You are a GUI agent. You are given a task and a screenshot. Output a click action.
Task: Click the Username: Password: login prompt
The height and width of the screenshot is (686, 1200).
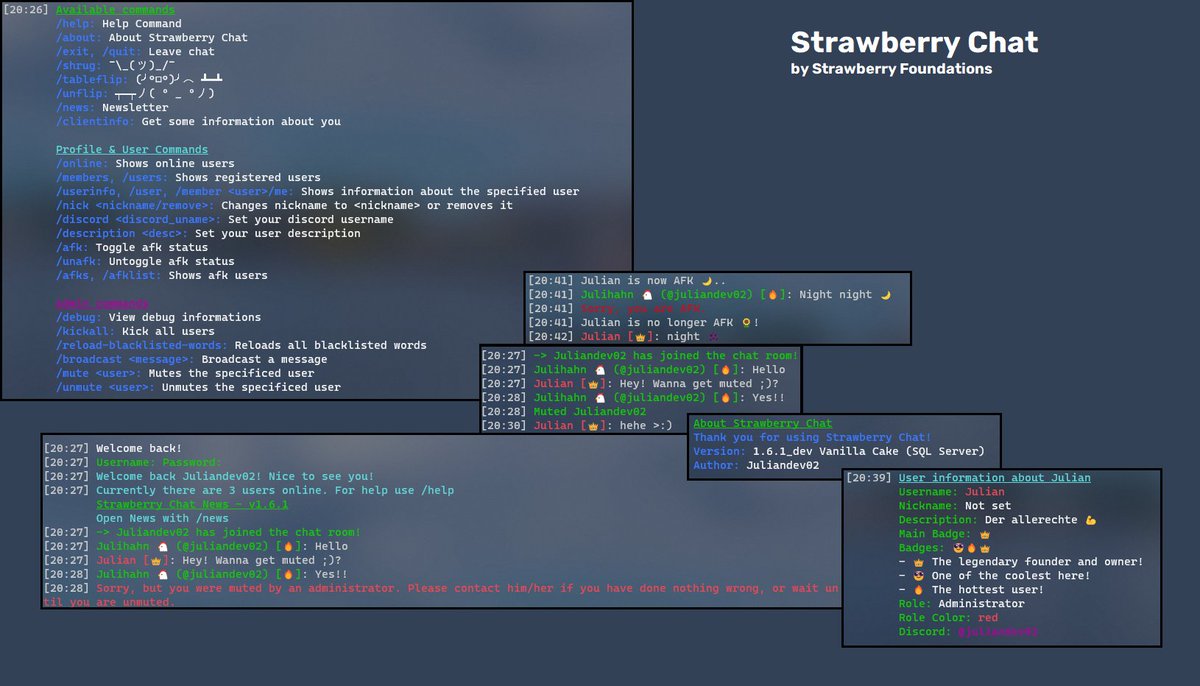click(158, 463)
